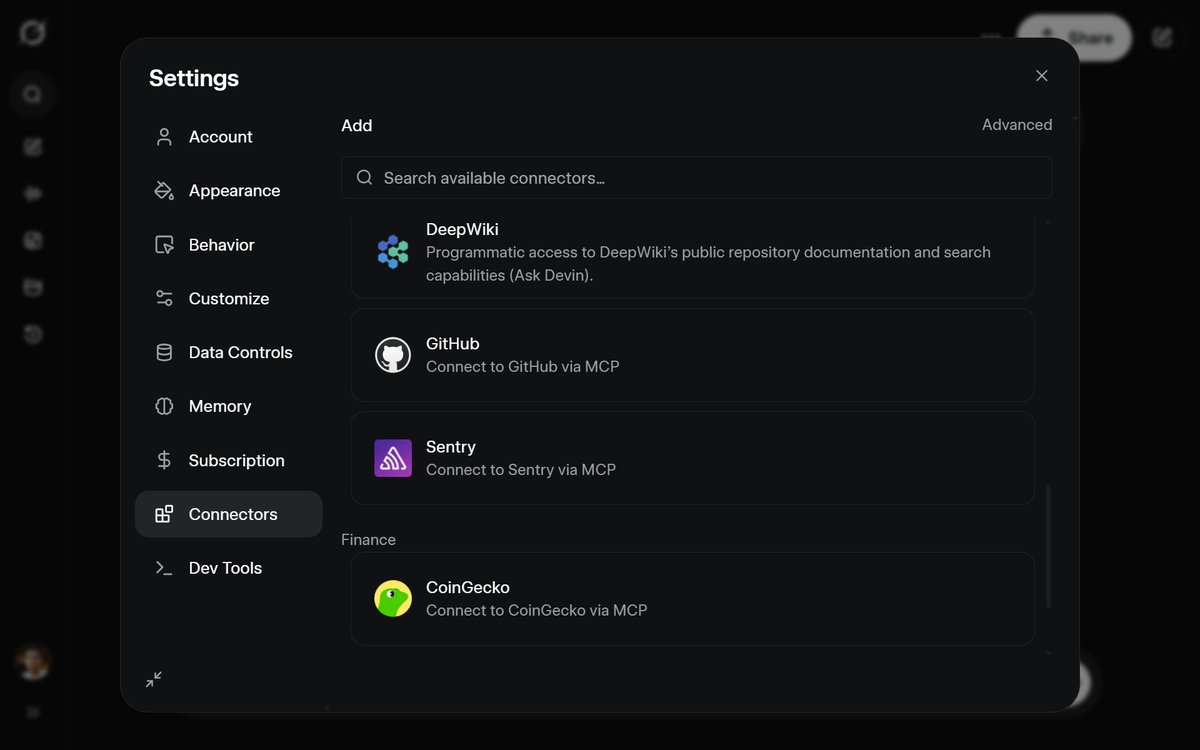Click the Search available connectors field

point(696,178)
